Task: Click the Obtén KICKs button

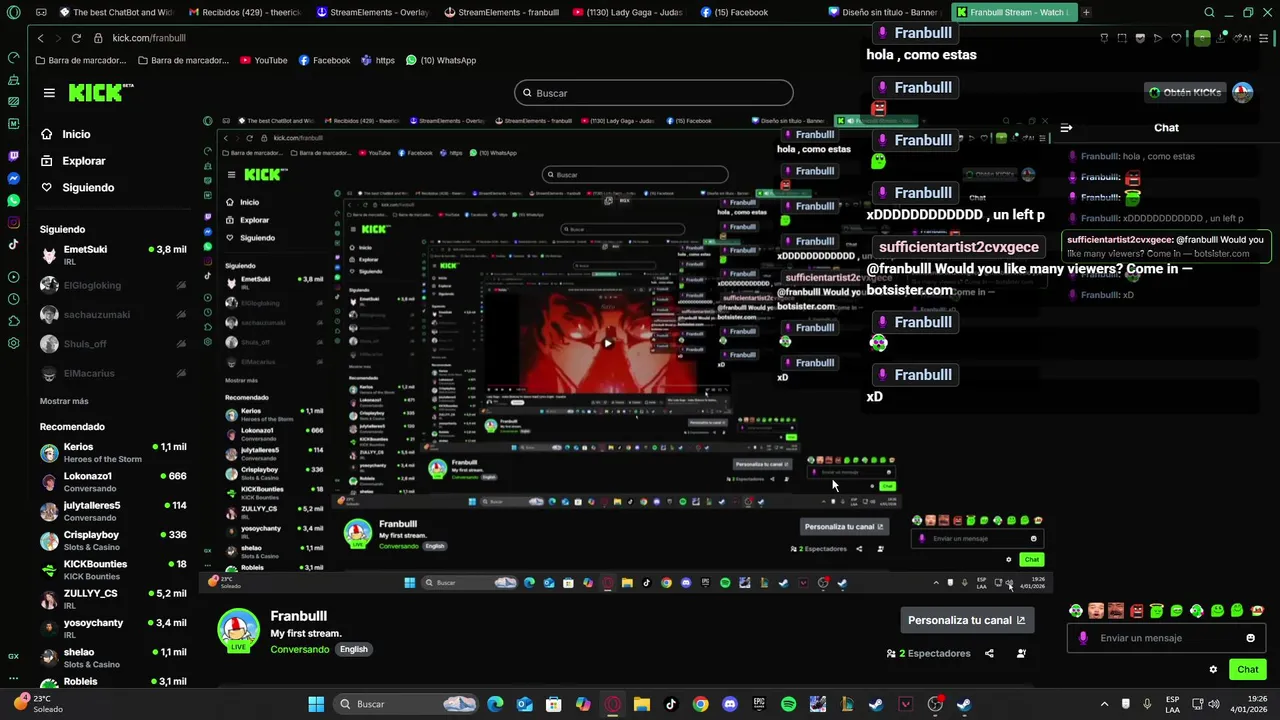Action: pyautogui.click(x=1185, y=92)
